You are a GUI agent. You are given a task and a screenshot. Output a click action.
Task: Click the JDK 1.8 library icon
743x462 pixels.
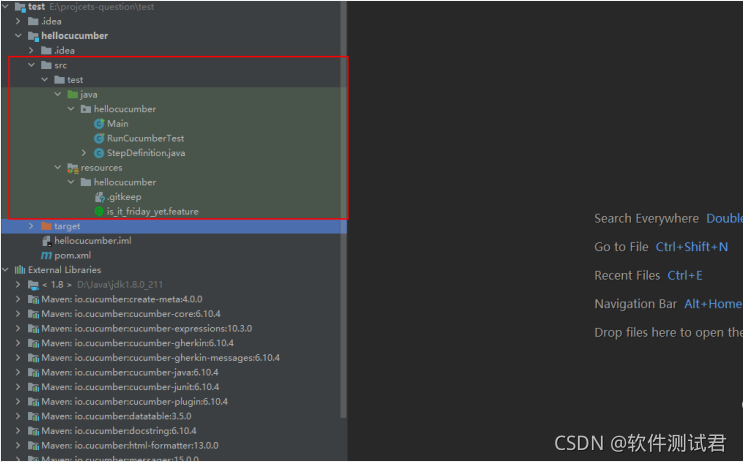(x=33, y=285)
